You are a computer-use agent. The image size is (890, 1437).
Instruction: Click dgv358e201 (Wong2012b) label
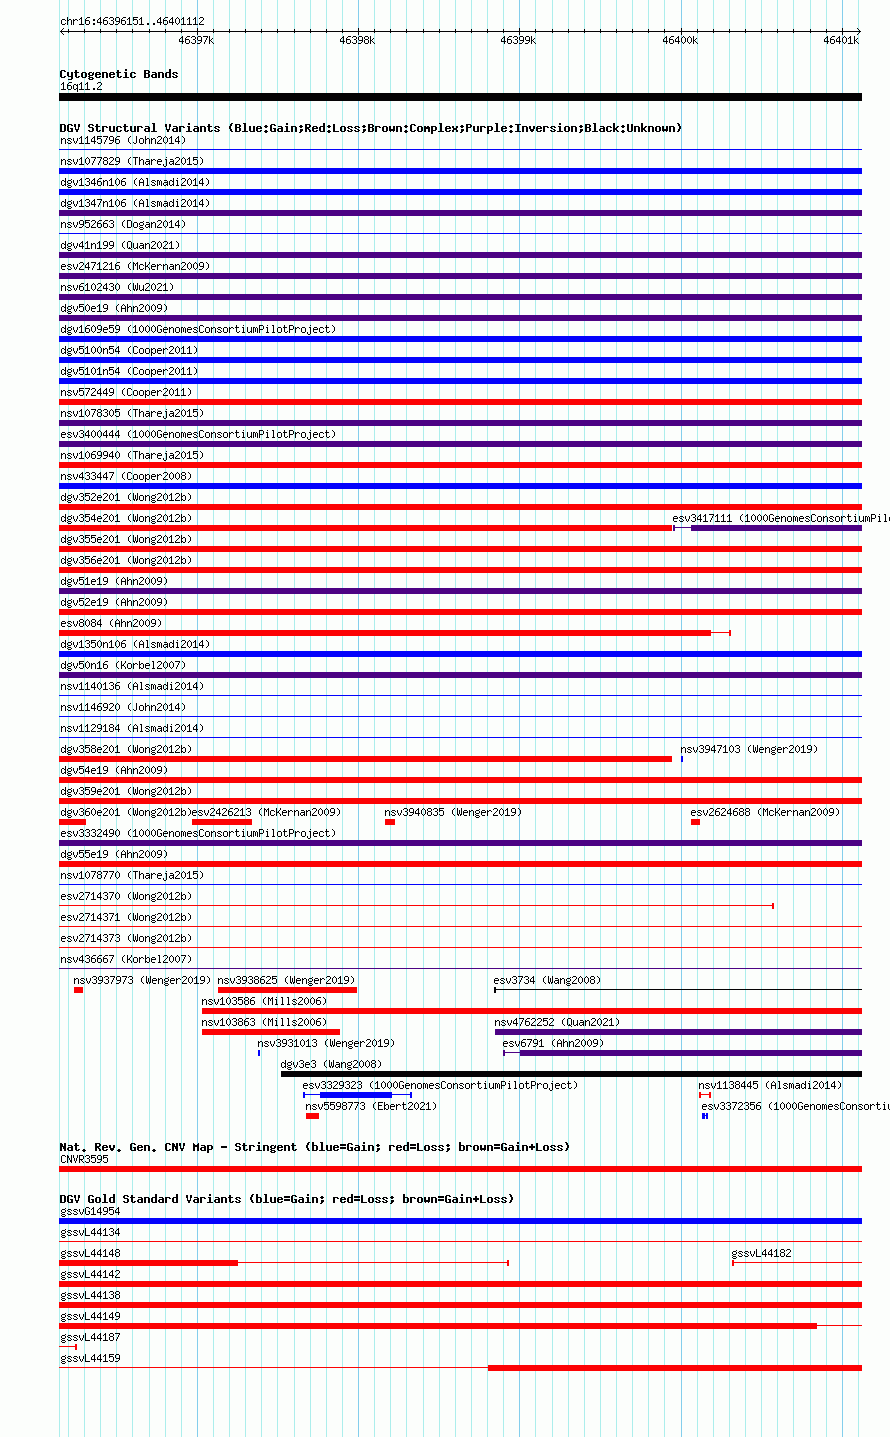point(126,750)
